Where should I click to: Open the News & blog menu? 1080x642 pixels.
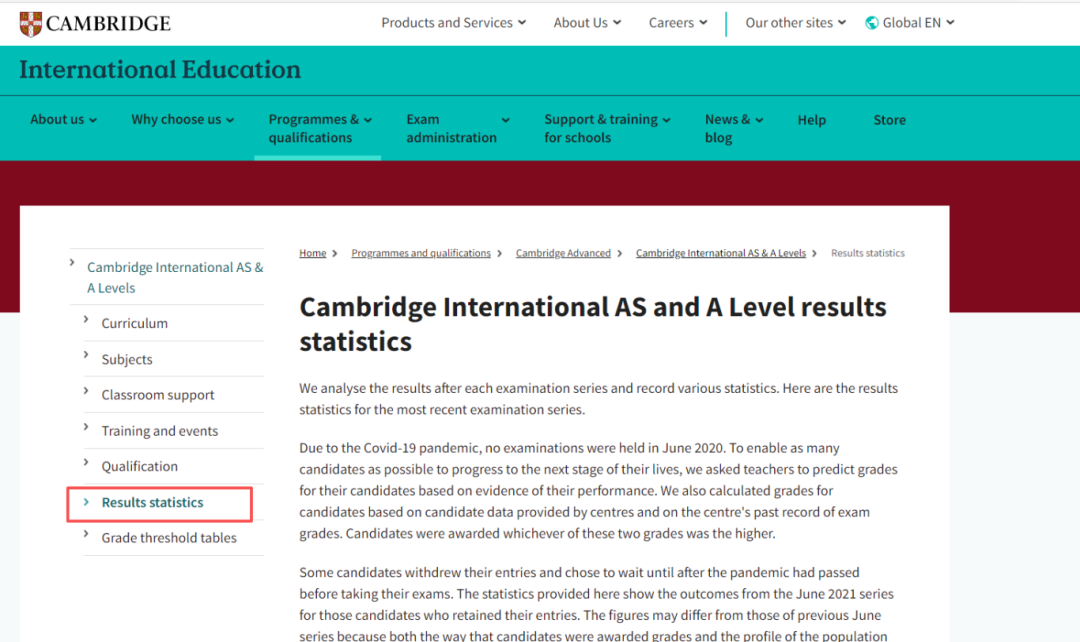point(733,128)
